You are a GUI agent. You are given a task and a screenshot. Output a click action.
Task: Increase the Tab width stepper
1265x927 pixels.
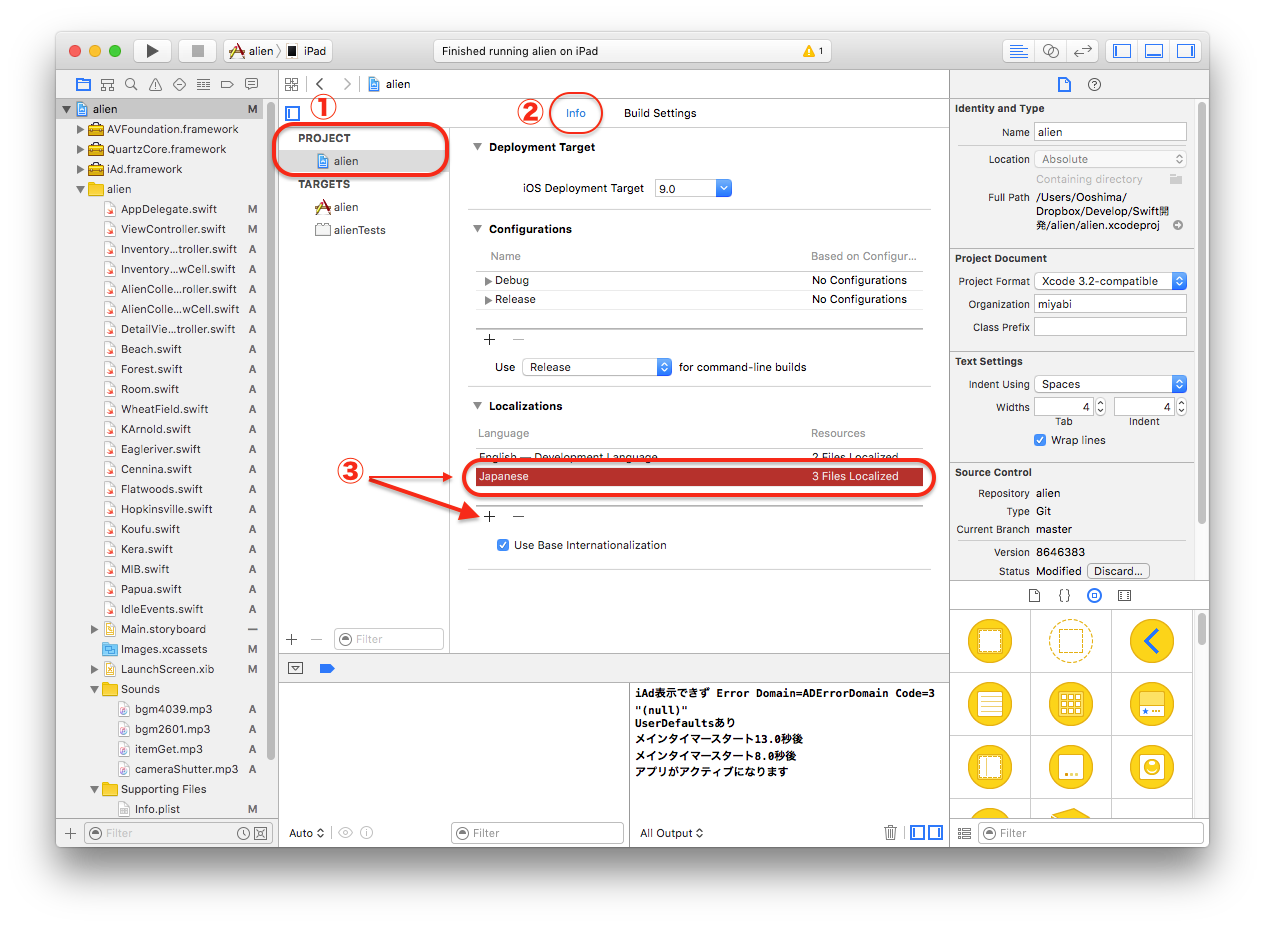point(1100,403)
